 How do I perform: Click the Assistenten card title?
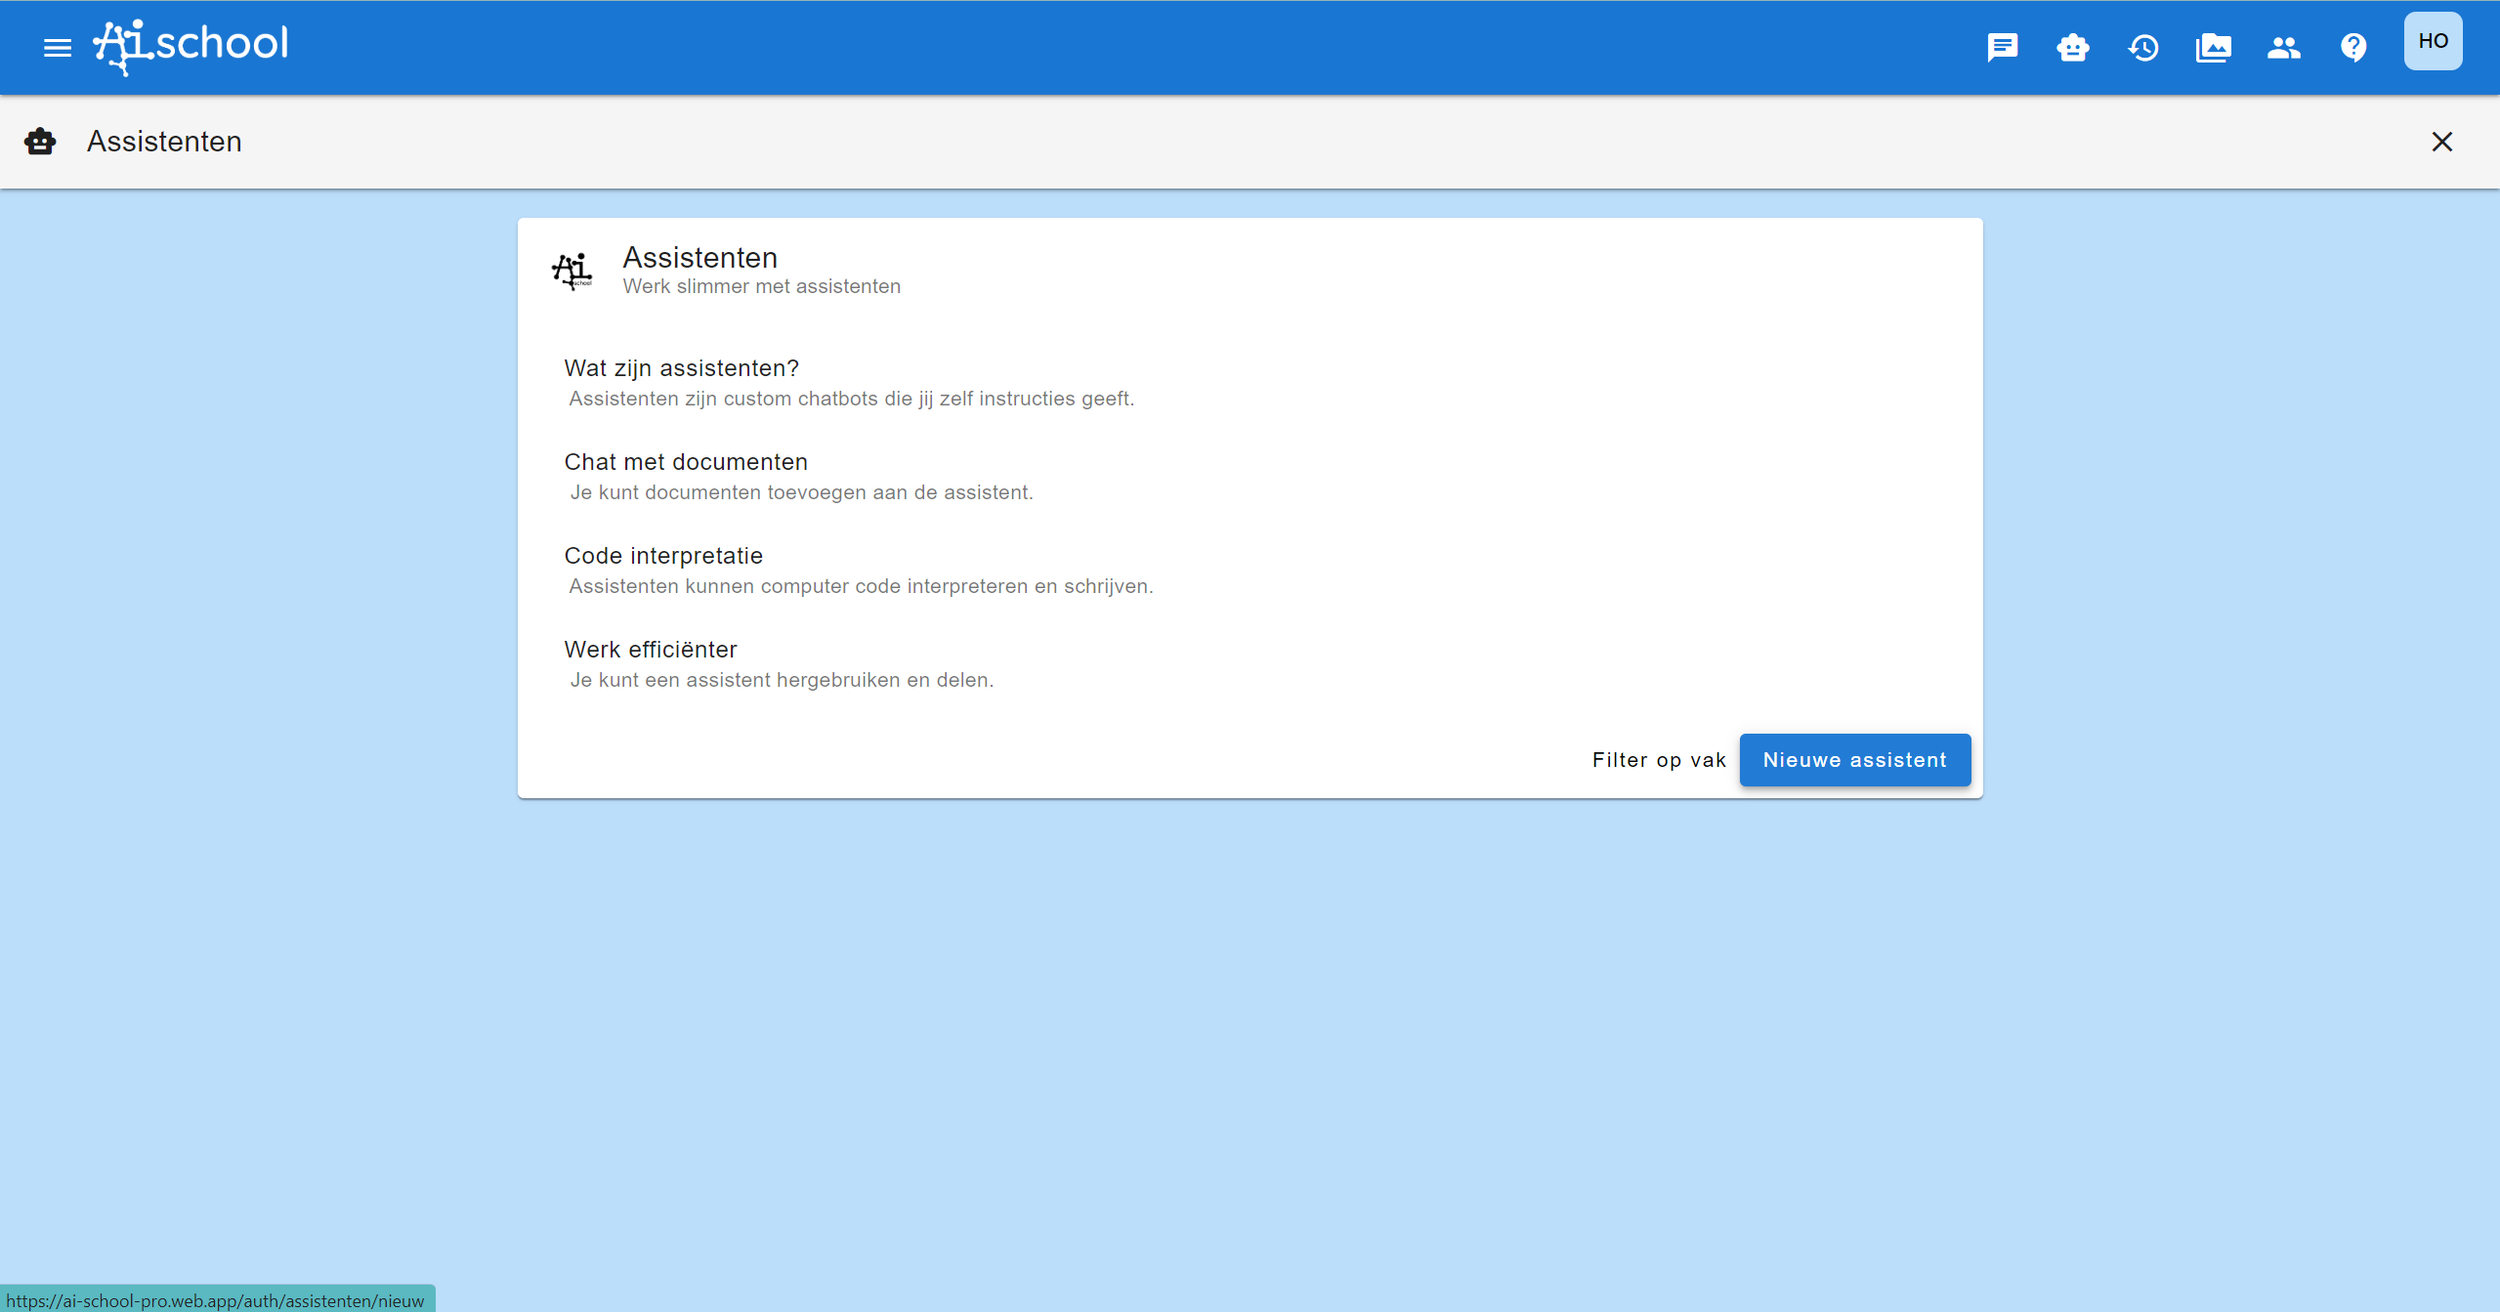700,258
